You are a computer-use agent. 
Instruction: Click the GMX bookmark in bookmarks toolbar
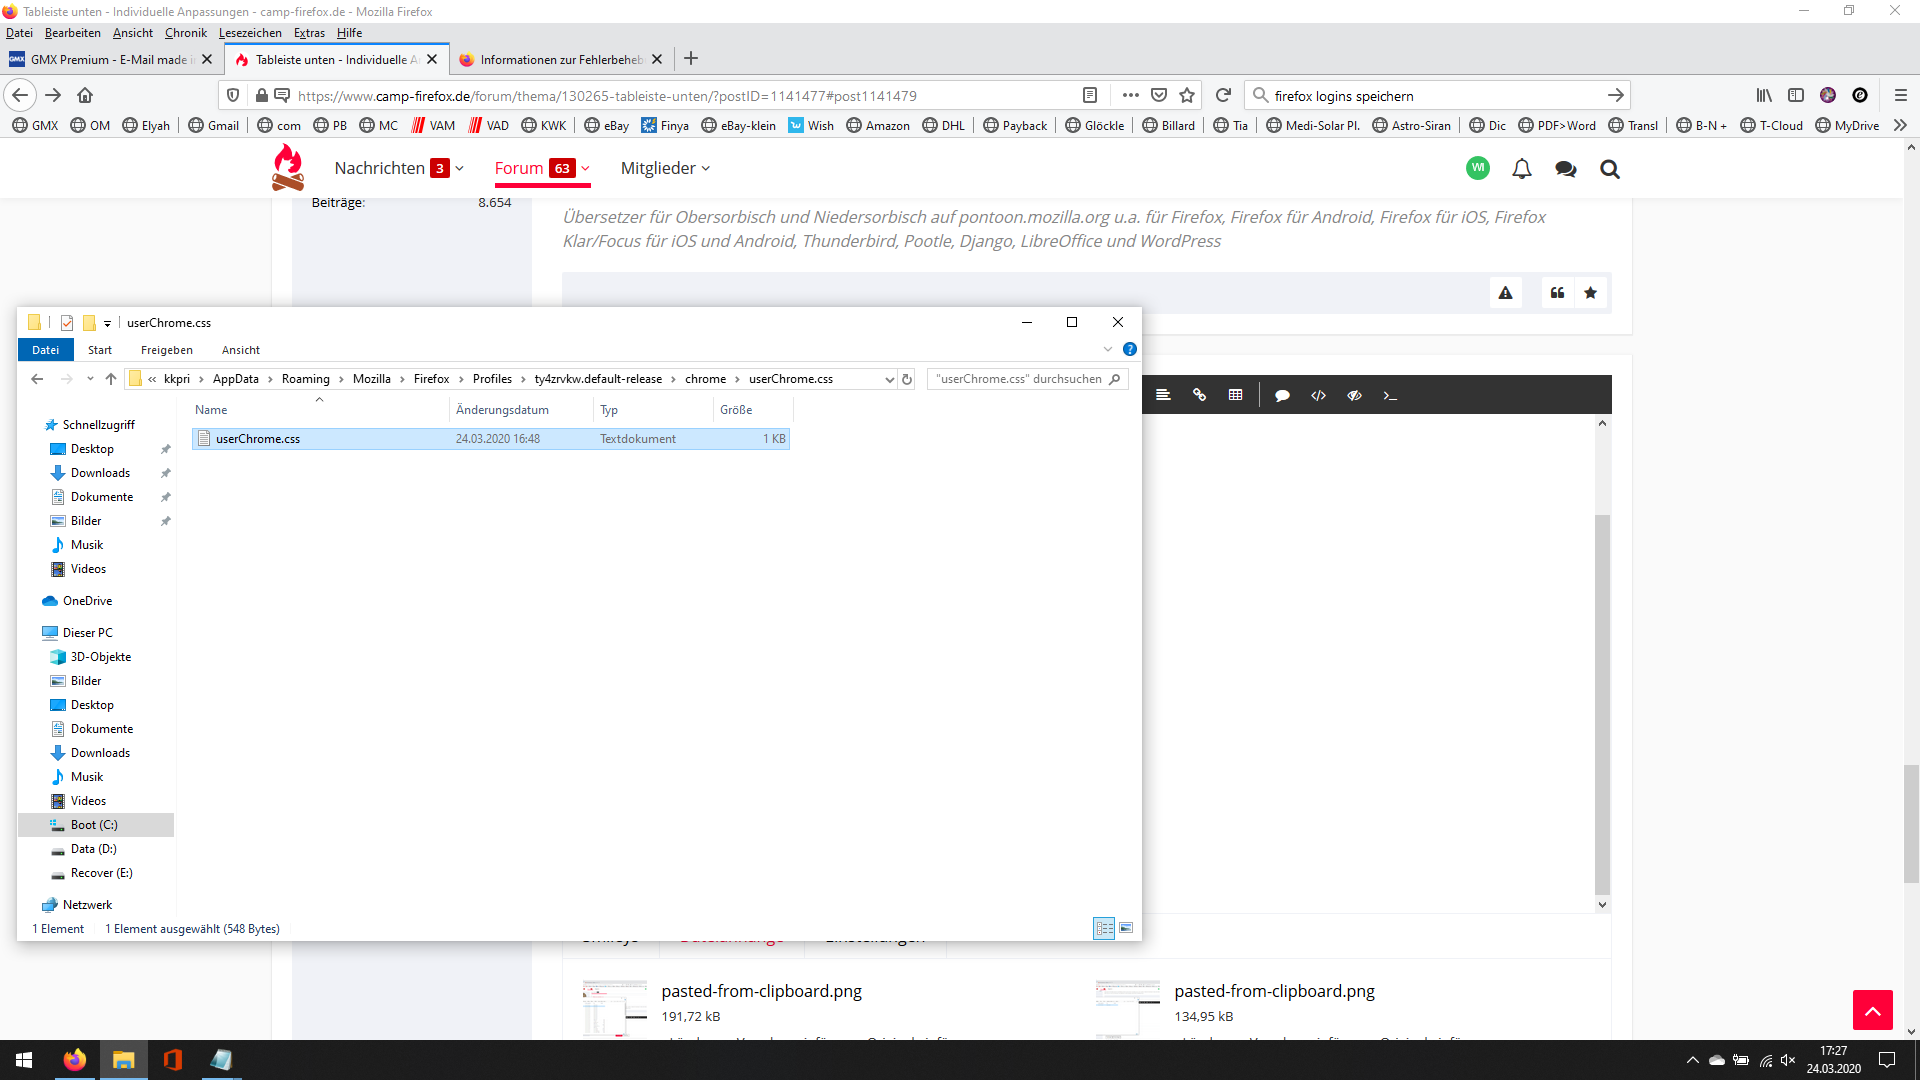(x=35, y=125)
